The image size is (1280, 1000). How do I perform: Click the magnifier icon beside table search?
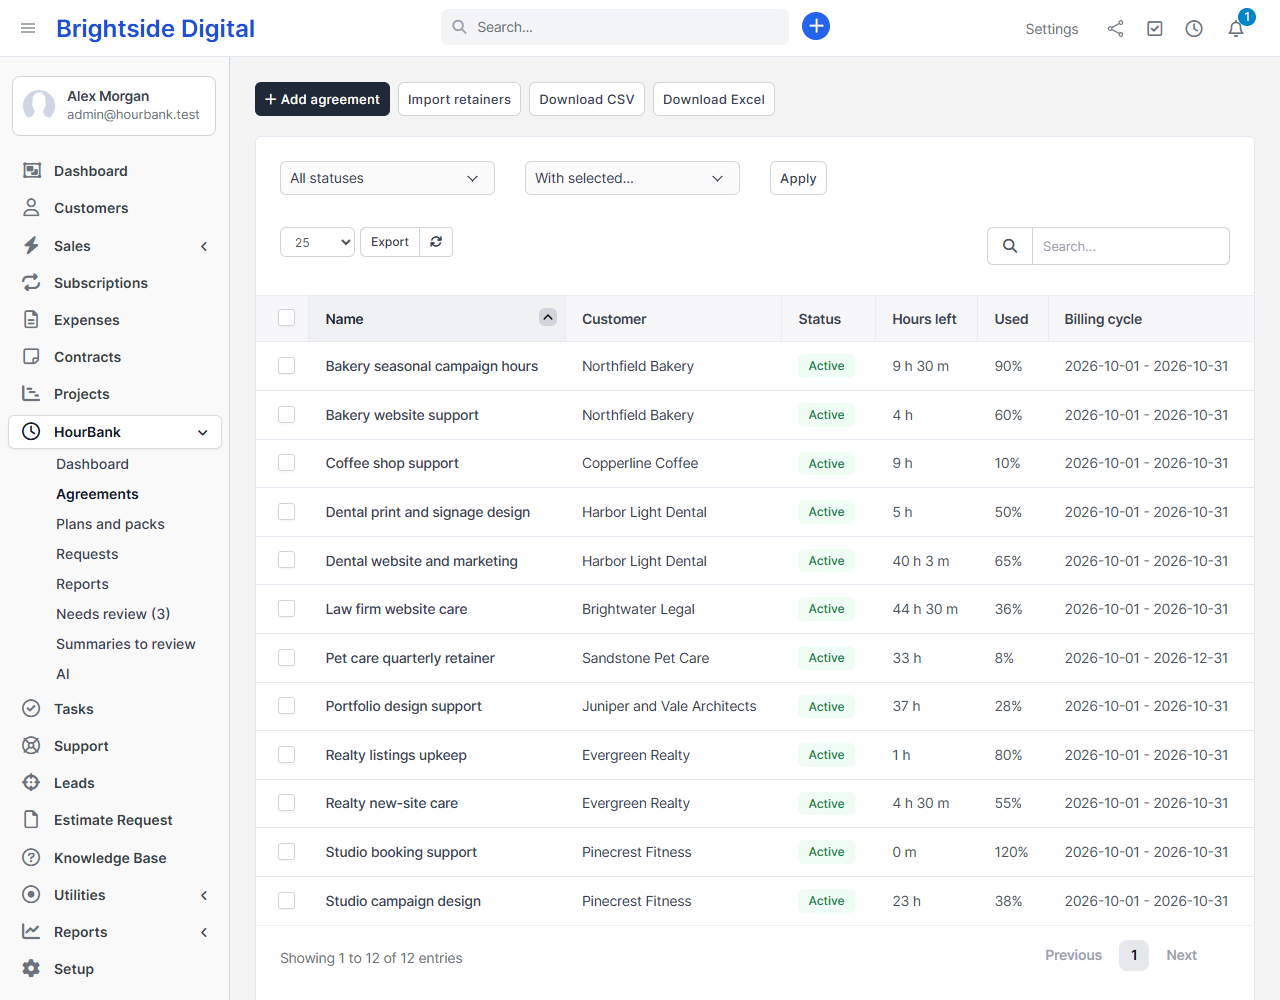pos(1010,246)
